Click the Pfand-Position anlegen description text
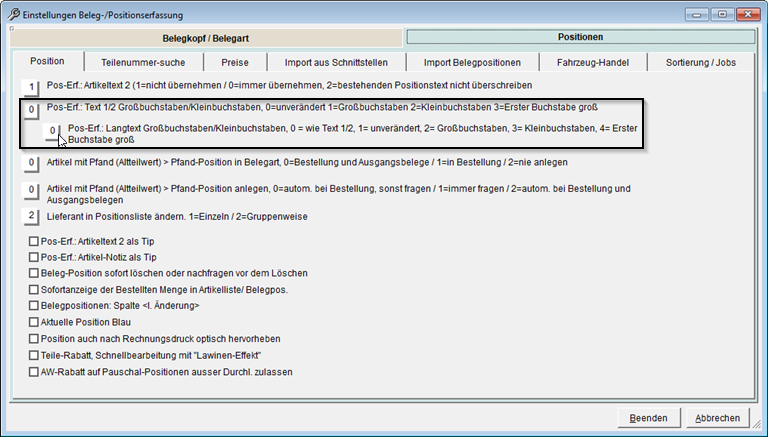Image resolution: width=768 pixels, height=437 pixels. 338,194
